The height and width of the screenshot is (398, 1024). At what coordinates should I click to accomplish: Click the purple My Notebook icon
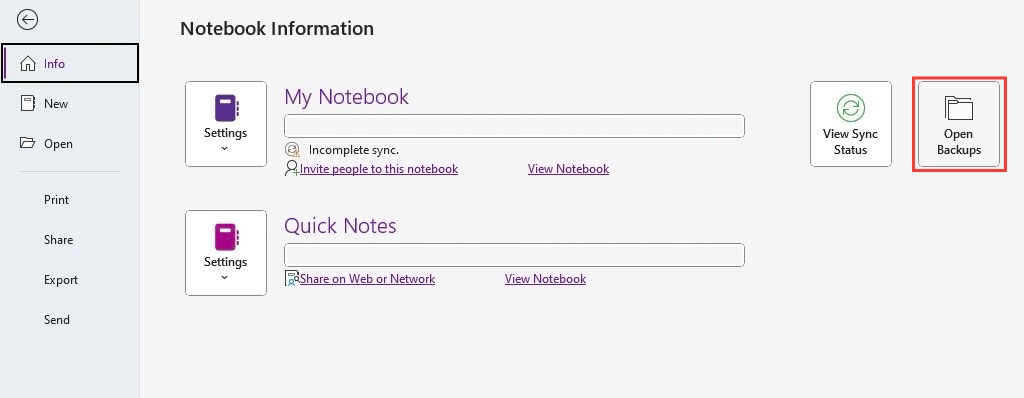226,108
